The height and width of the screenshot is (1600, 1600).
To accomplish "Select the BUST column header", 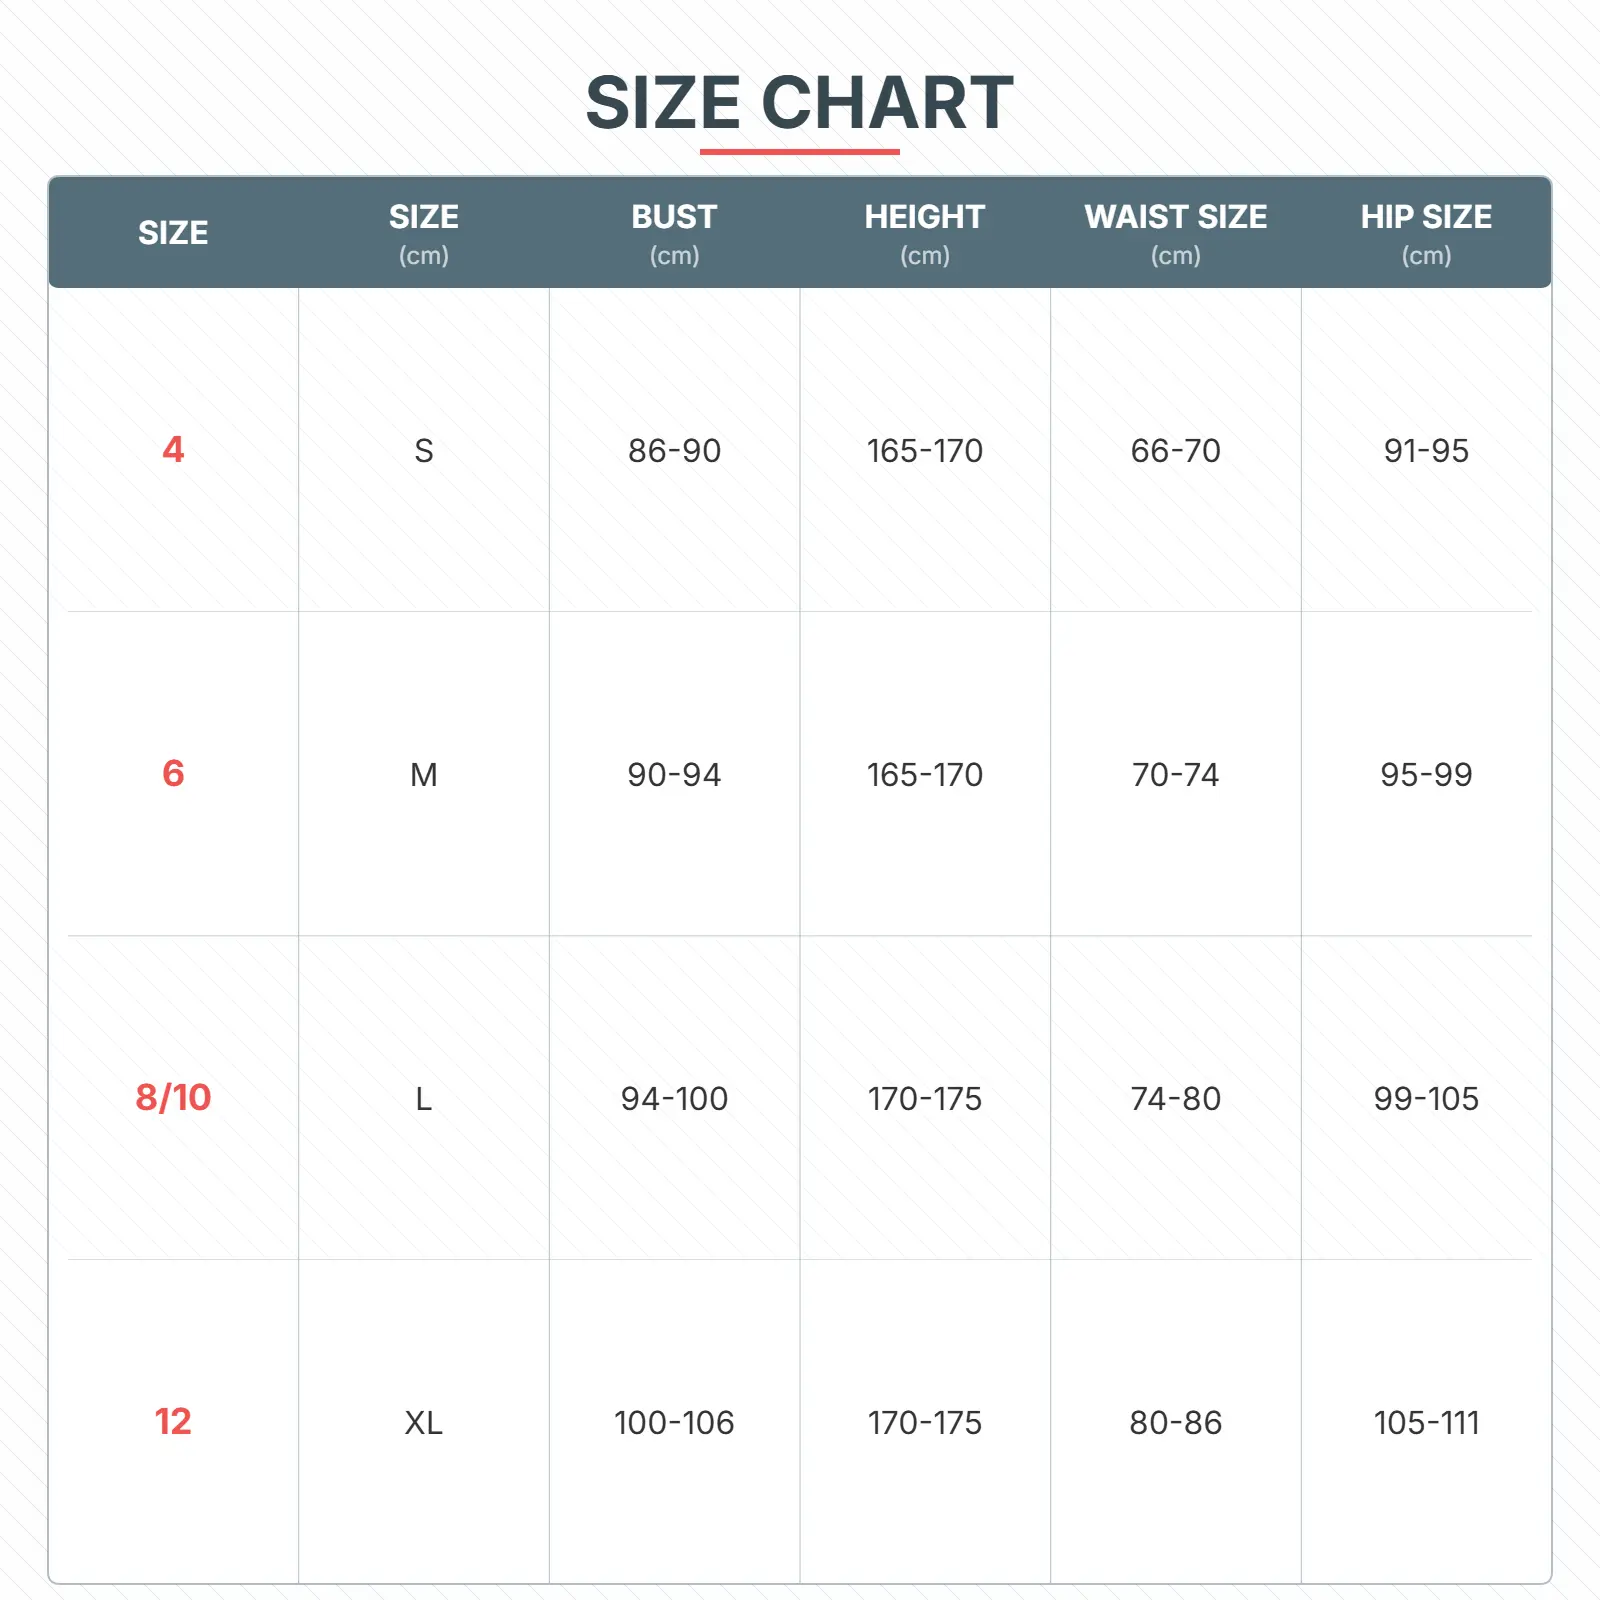I will point(674,233).
